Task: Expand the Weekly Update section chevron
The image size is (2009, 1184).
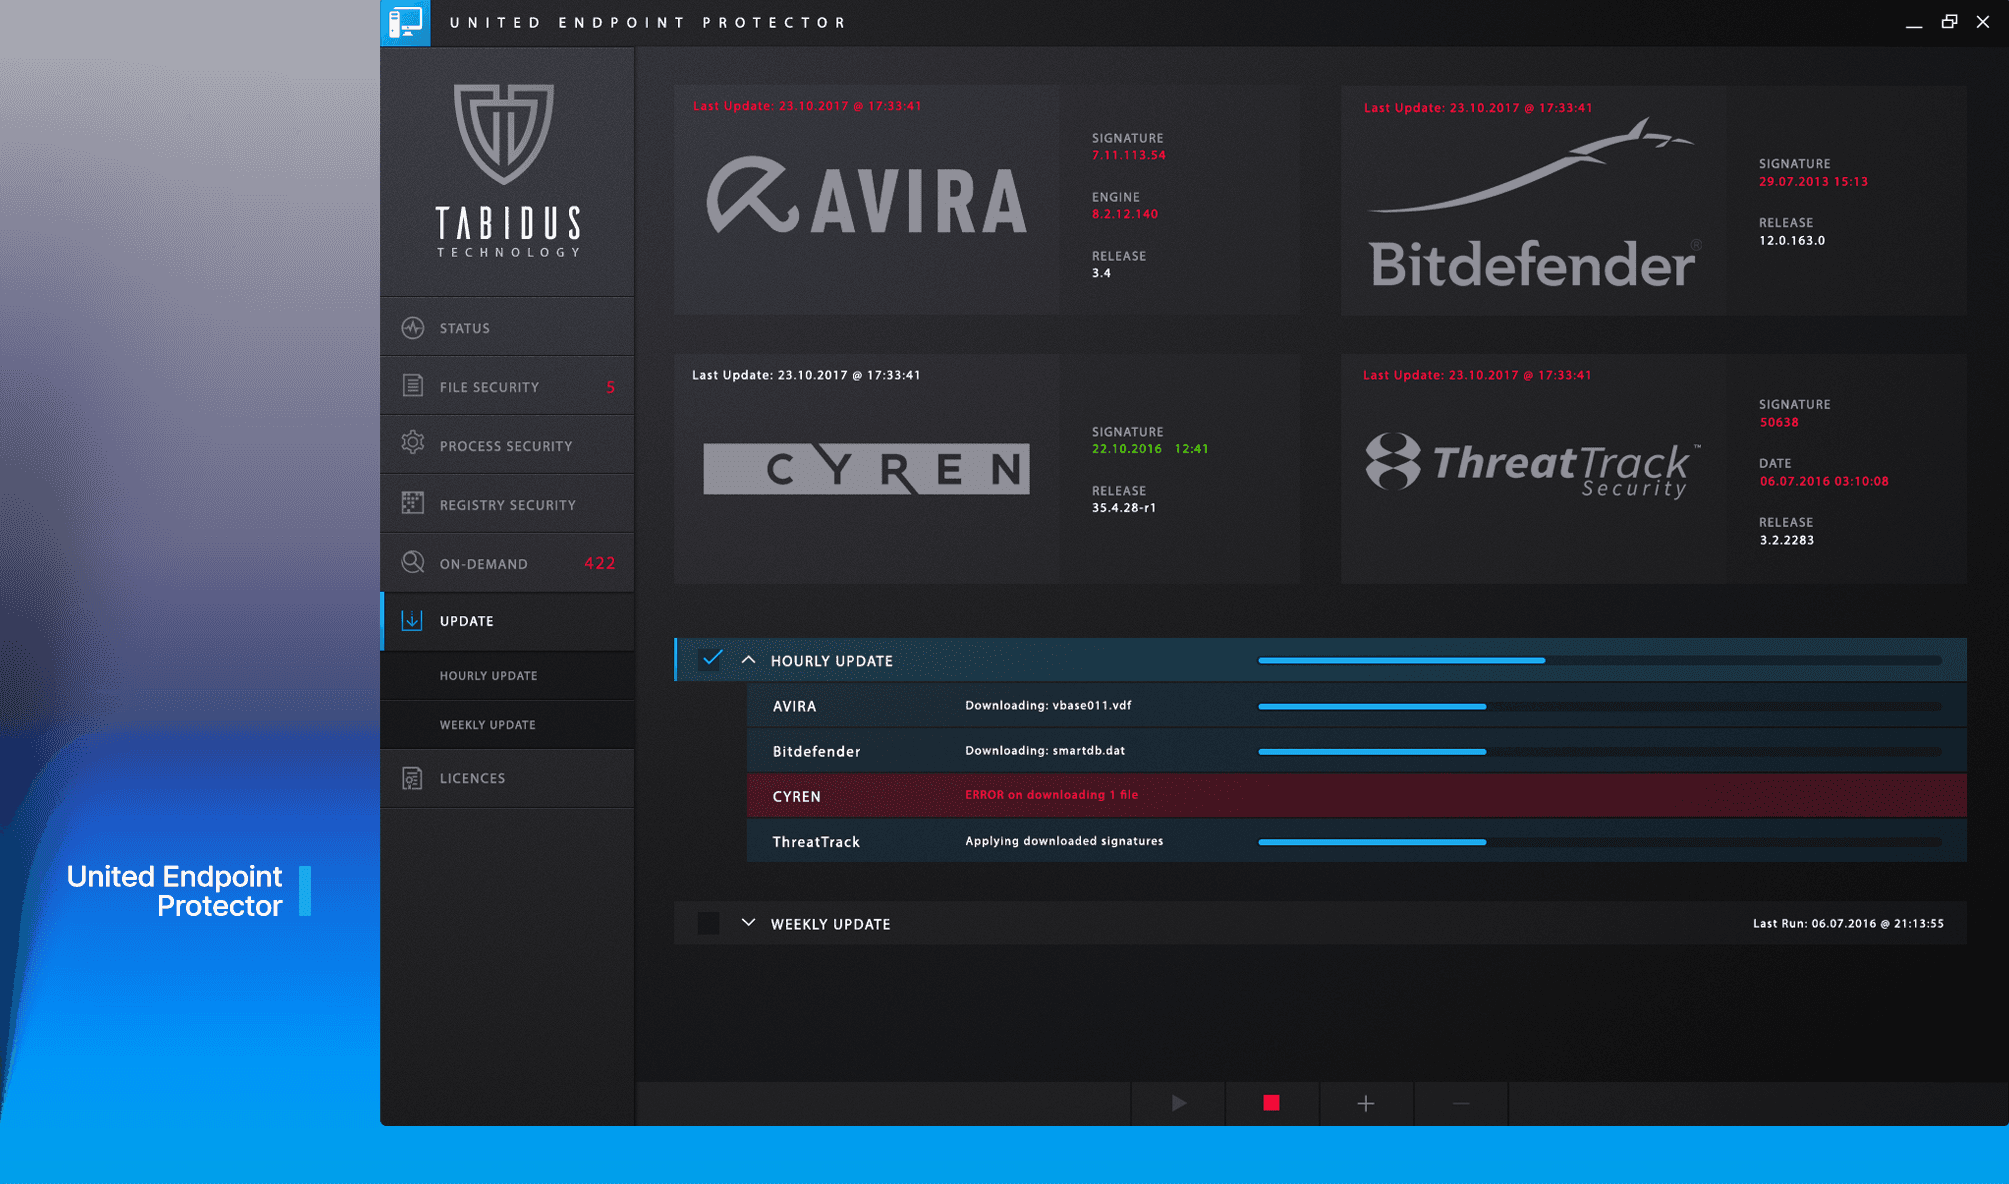Action: [x=748, y=923]
